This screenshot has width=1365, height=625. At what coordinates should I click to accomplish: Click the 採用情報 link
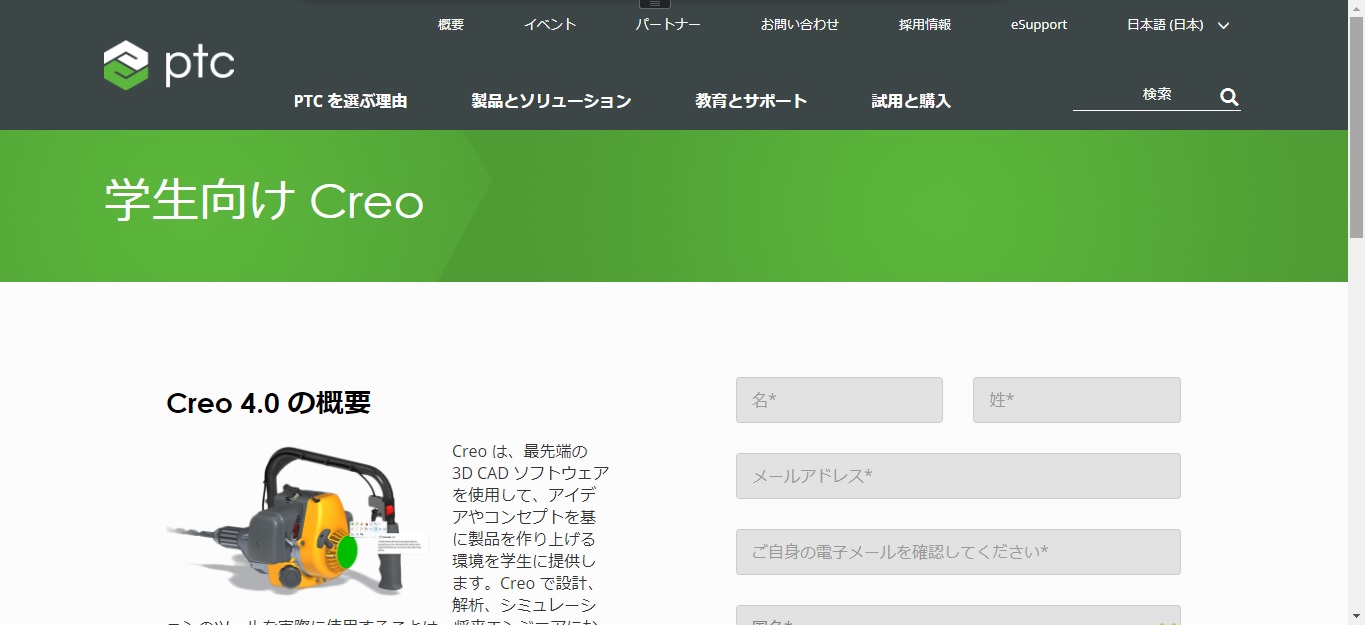pos(924,25)
